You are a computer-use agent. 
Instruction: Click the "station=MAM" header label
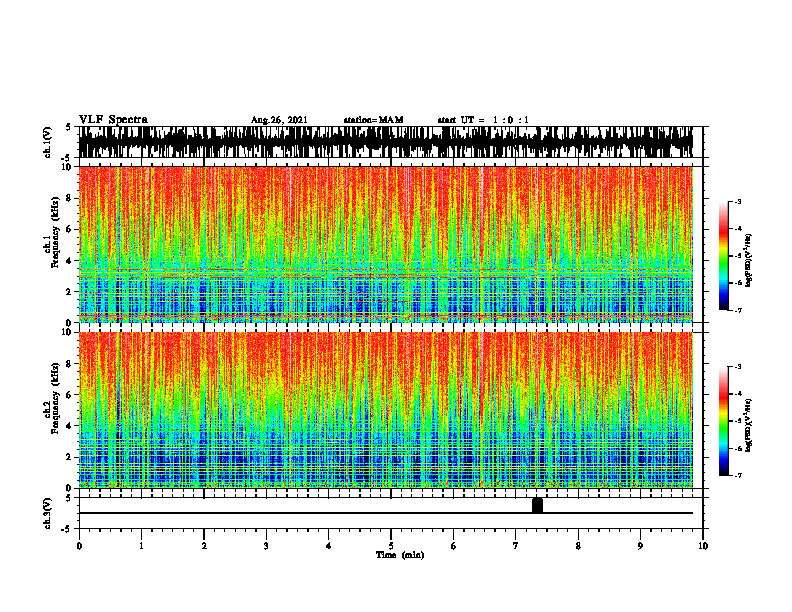pyautogui.click(x=374, y=120)
